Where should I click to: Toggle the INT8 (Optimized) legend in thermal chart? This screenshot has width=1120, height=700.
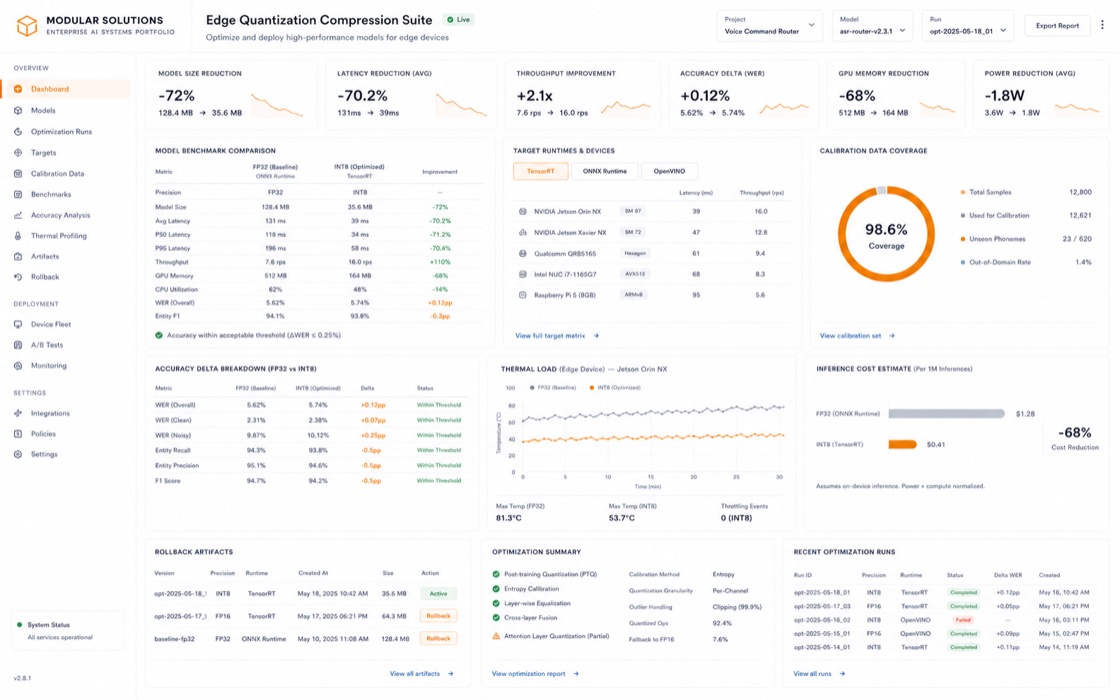(614, 388)
